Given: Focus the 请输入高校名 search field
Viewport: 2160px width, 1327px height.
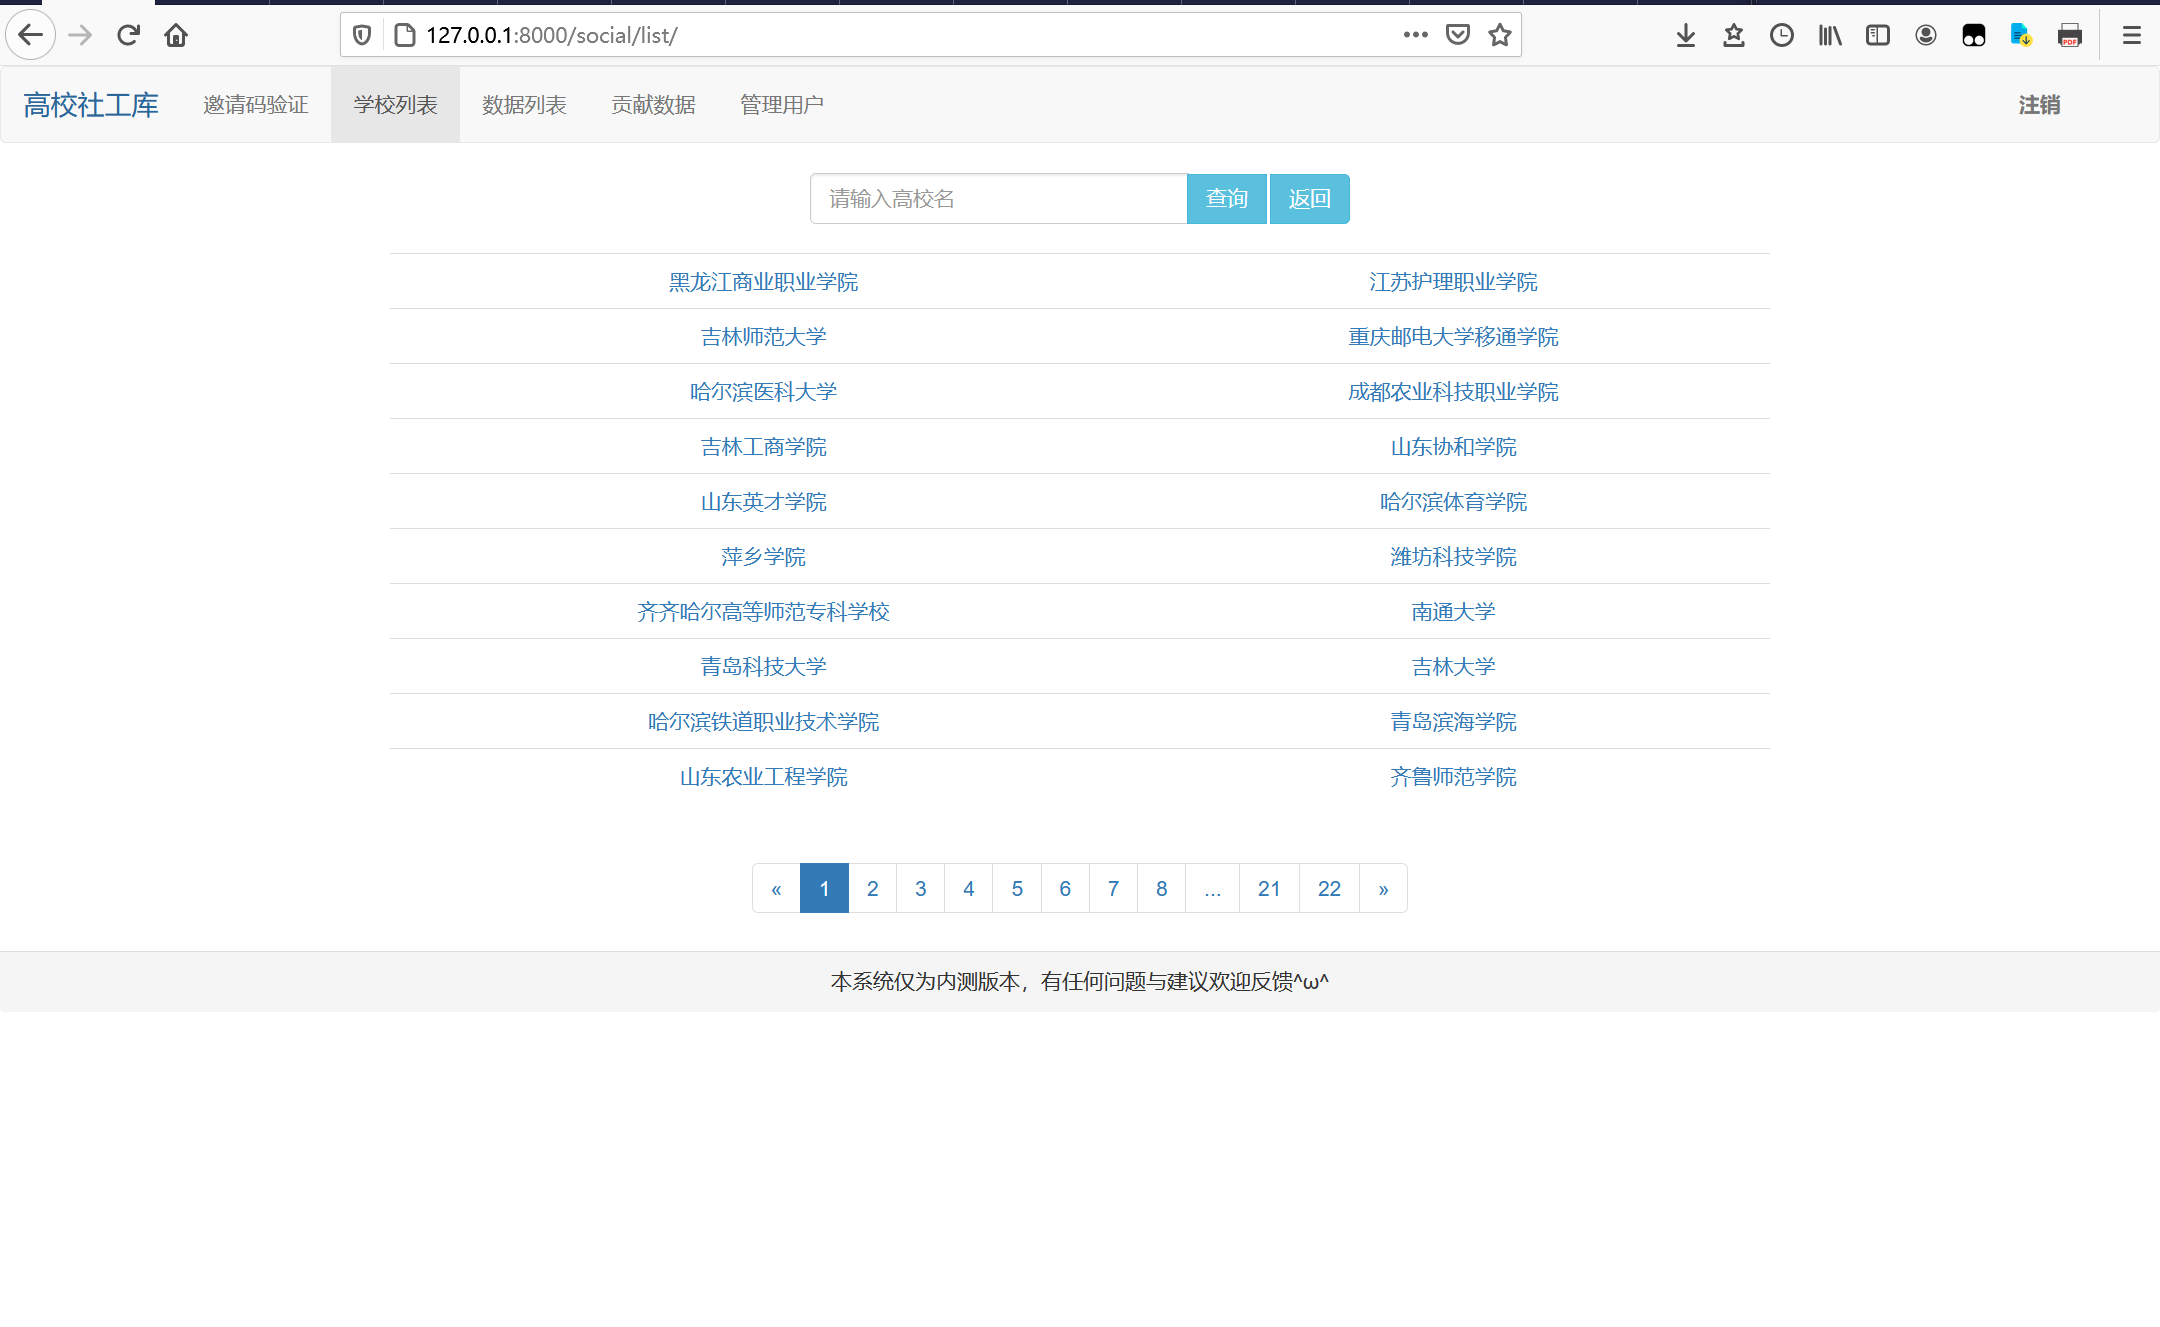Looking at the screenshot, I should [997, 198].
